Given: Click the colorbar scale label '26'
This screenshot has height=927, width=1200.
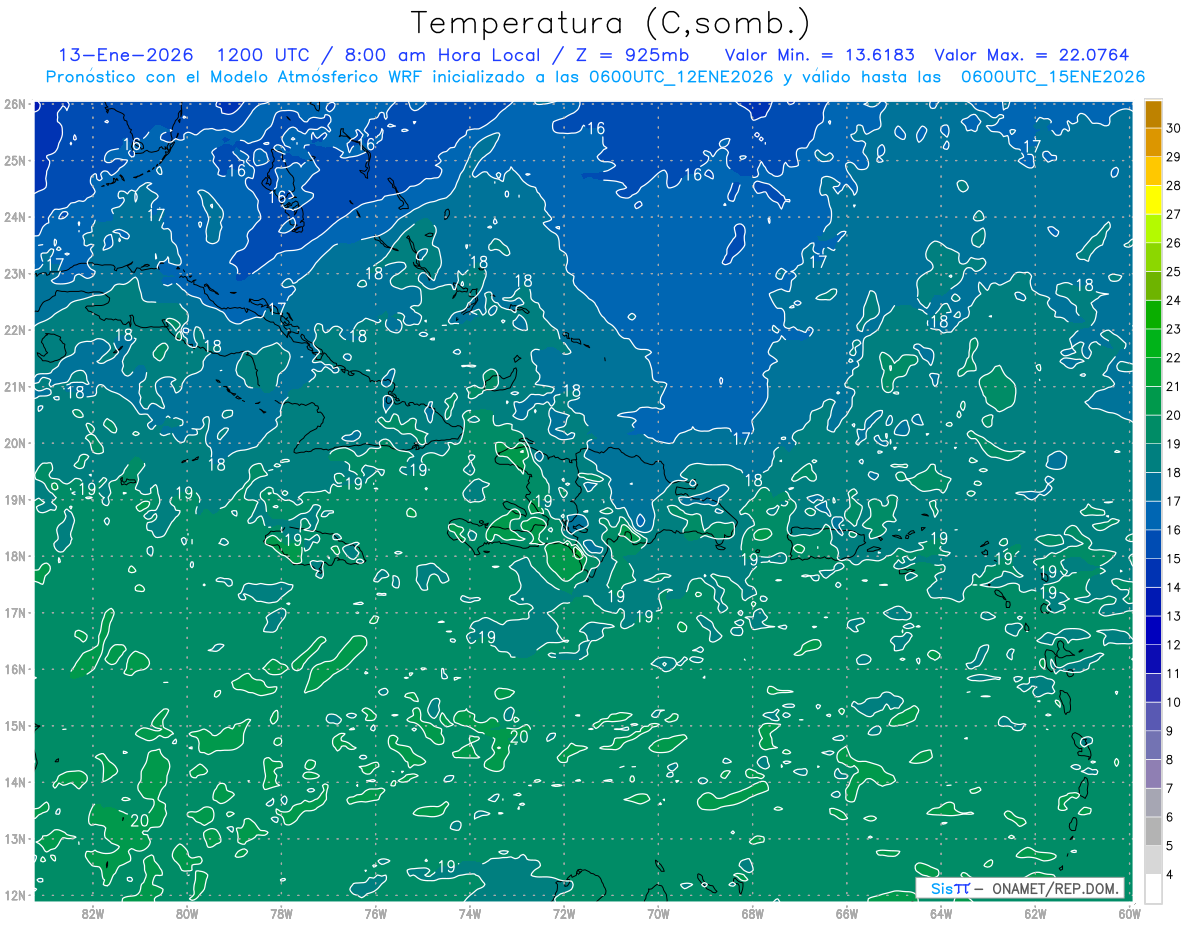Looking at the screenshot, I should (x=1174, y=243).
